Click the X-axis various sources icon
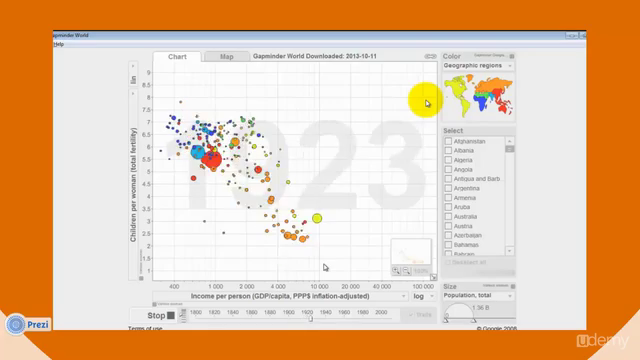This screenshot has width=640, height=360. pyautogui.click(x=155, y=304)
